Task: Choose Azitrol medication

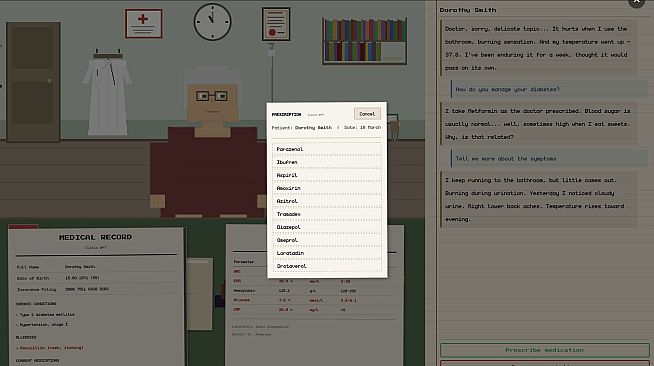Action: click(x=327, y=201)
